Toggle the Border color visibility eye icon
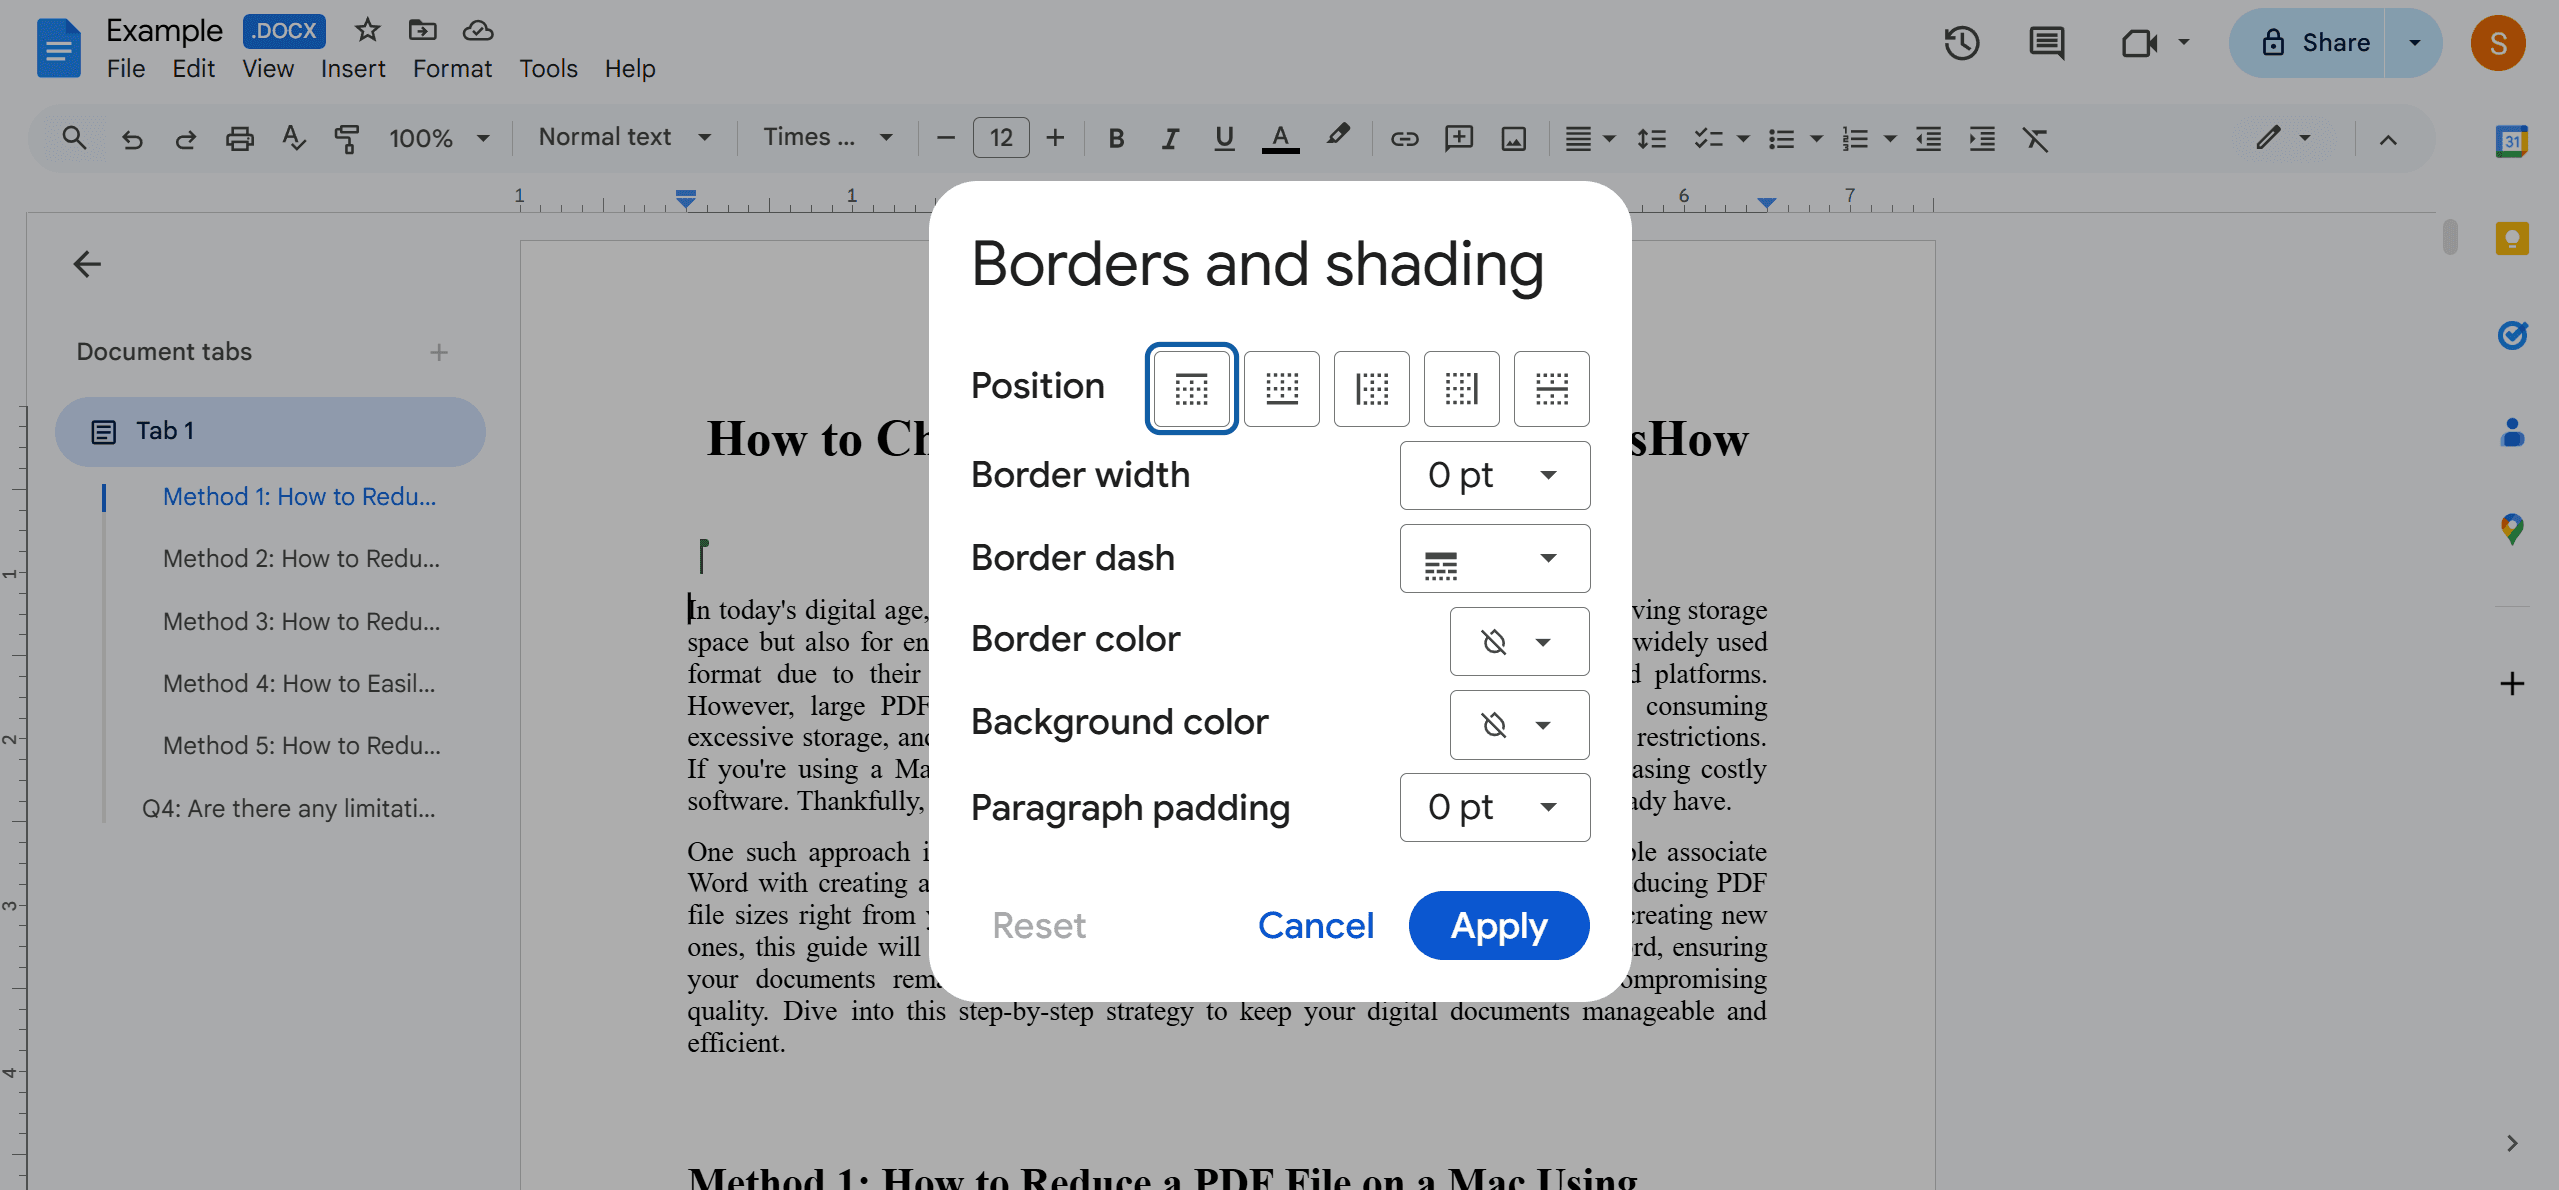The image size is (2559, 1190). click(x=1490, y=640)
